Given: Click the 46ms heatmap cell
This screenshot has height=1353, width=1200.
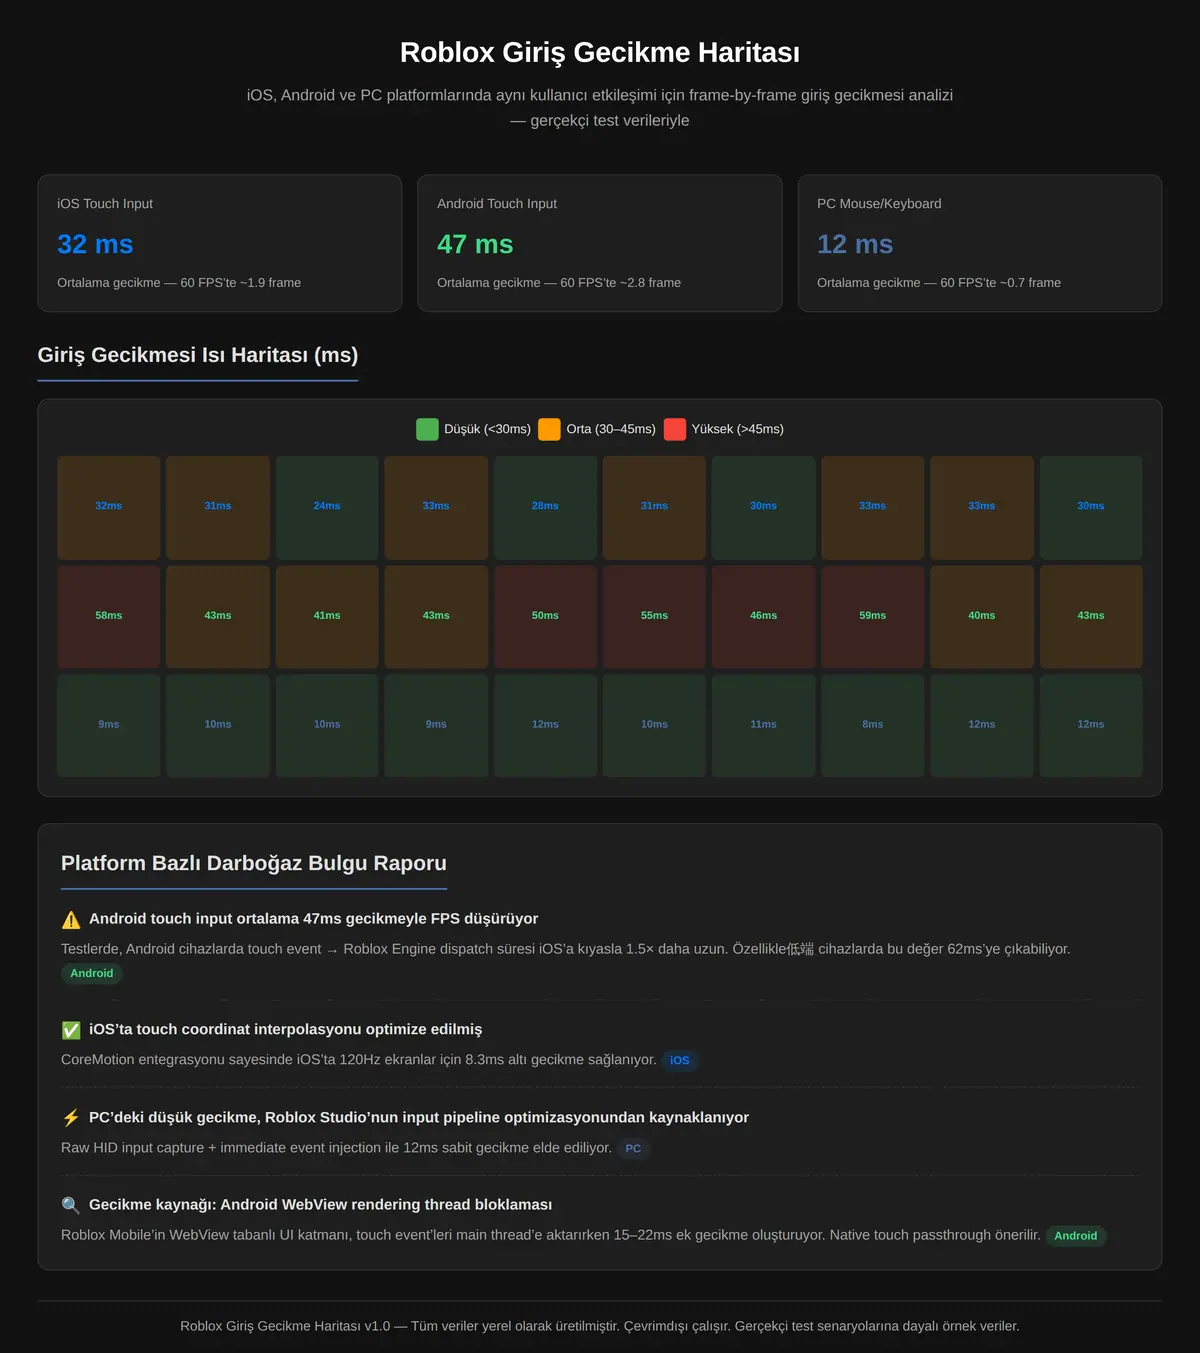Looking at the screenshot, I should click(x=763, y=616).
